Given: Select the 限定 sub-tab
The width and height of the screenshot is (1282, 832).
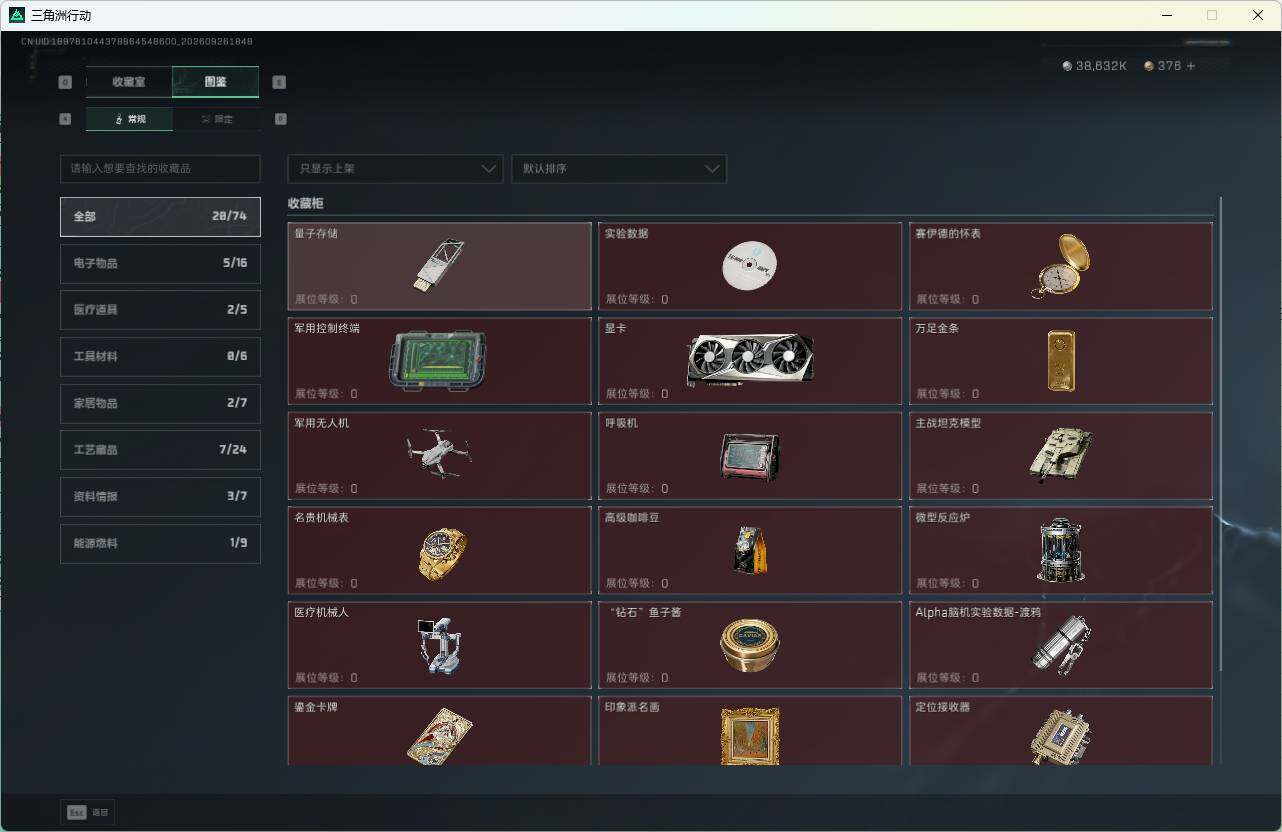Looking at the screenshot, I should (217, 119).
